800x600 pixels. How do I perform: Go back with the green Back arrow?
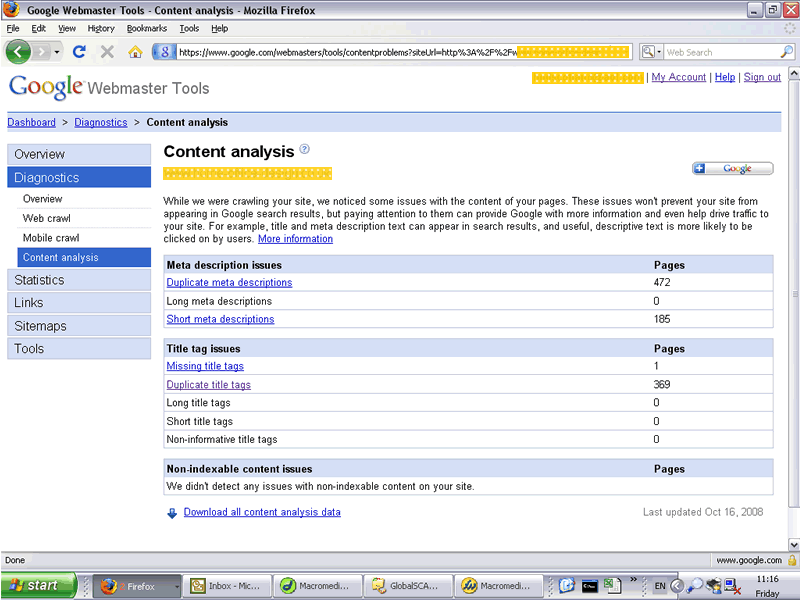point(18,52)
